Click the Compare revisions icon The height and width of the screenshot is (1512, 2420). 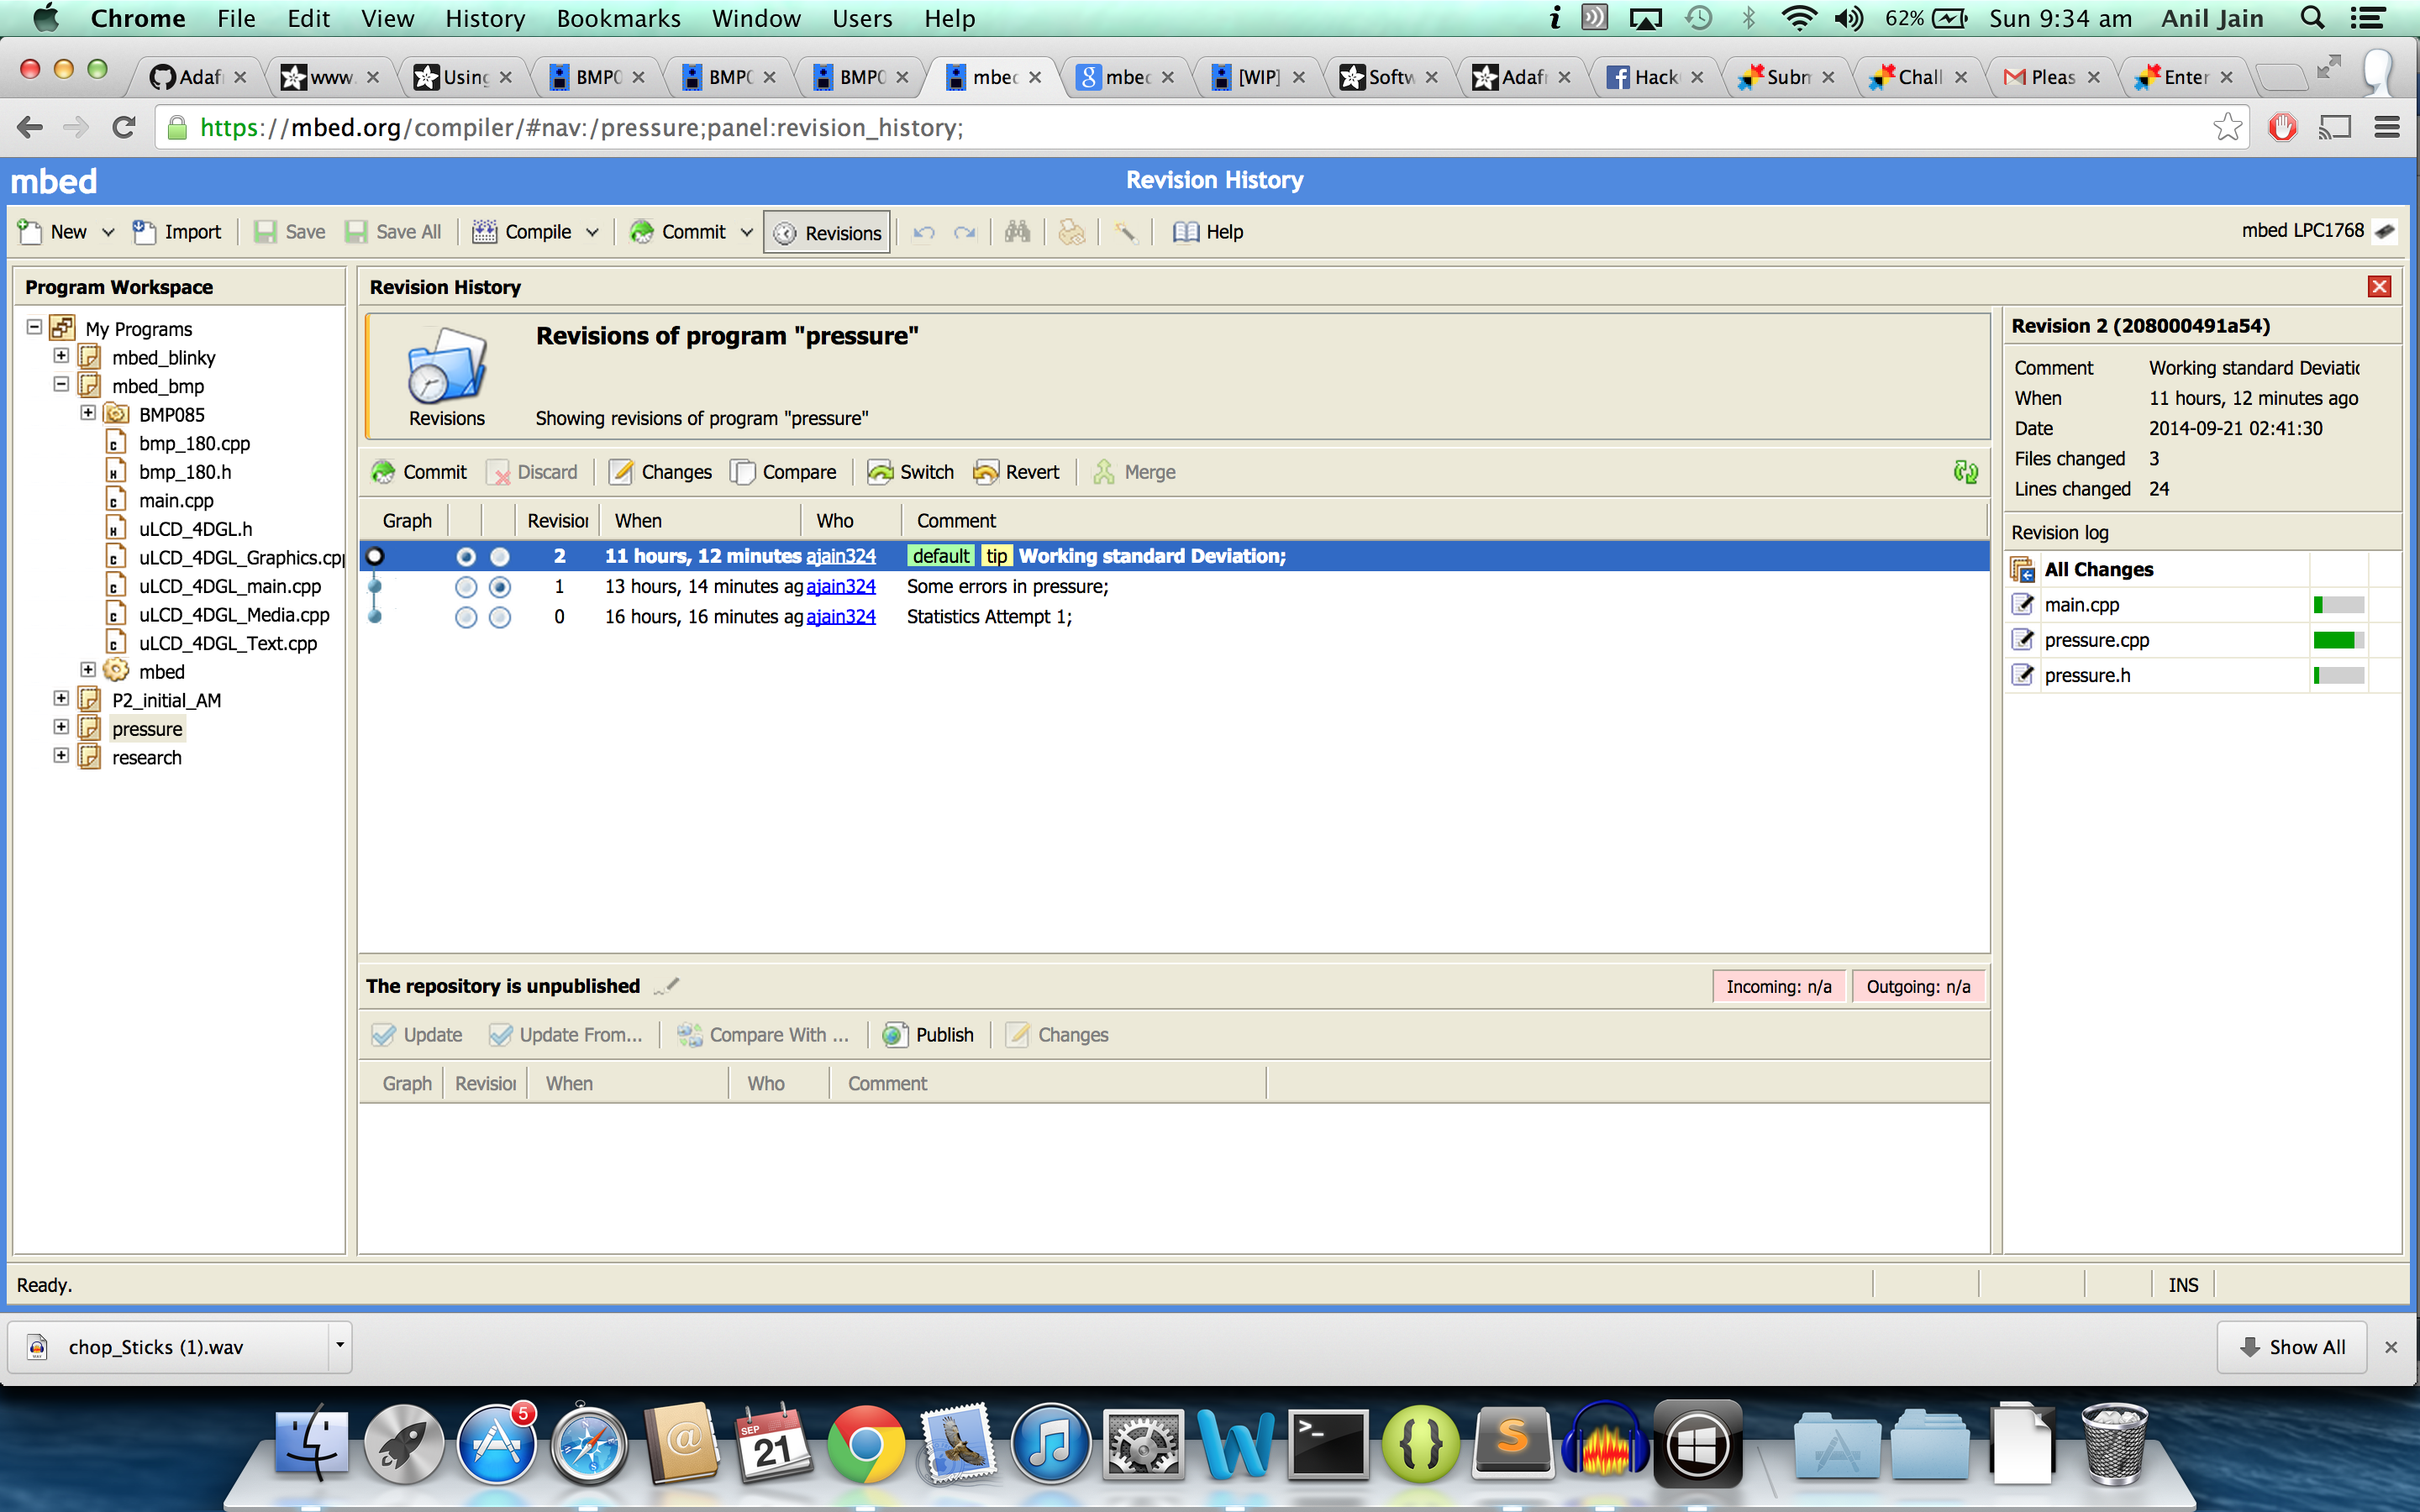click(x=742, y=472)
